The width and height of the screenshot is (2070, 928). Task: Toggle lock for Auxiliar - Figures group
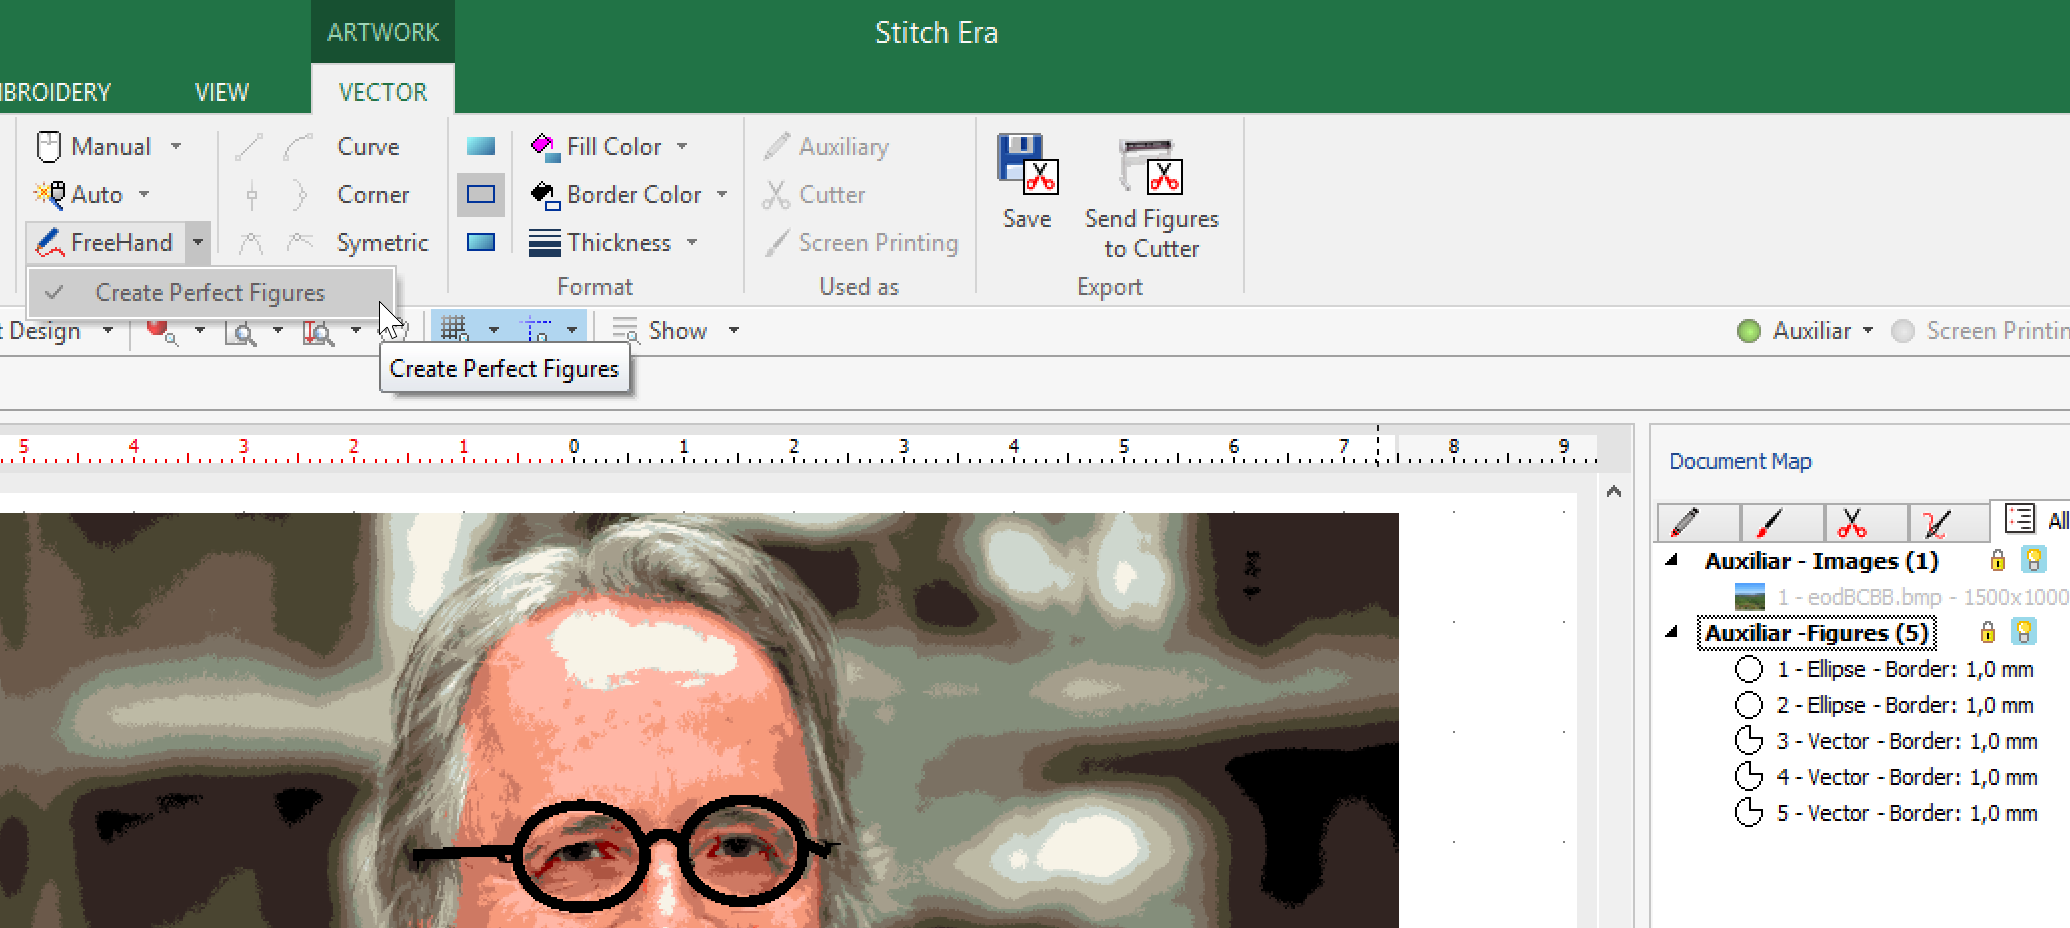click(x=1988, y=633)
